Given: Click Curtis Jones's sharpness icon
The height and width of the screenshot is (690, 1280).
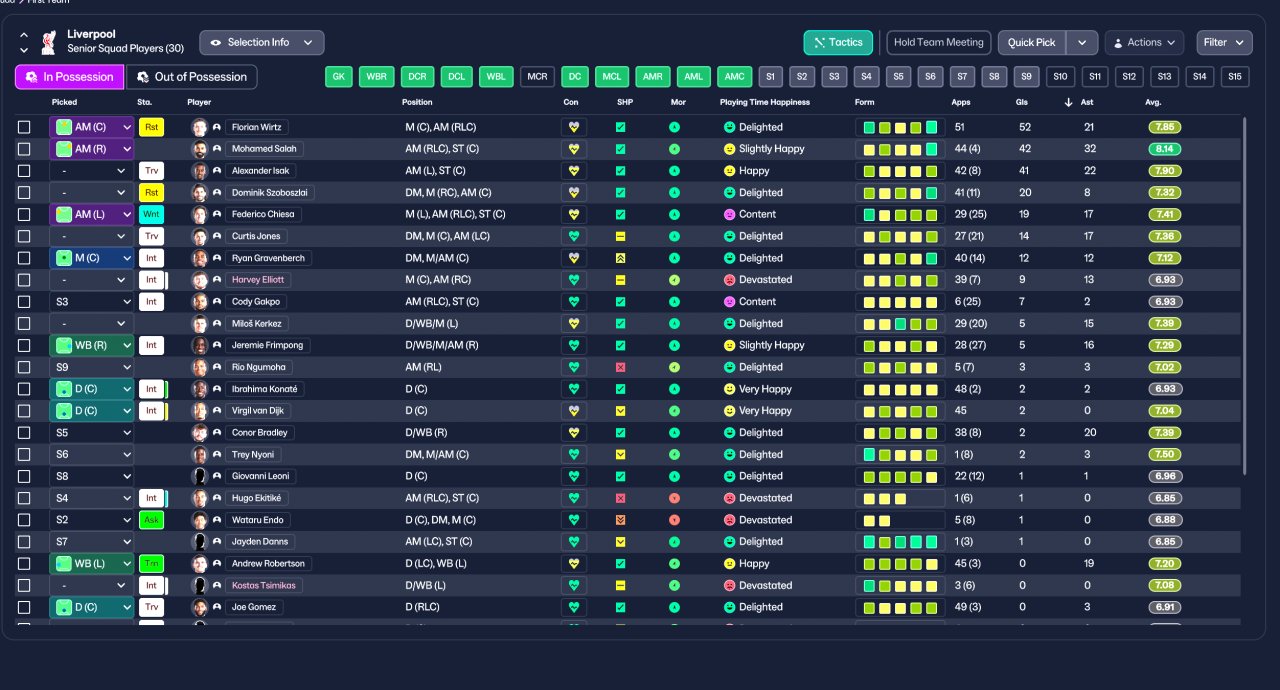Looking at the screenshot, I should point(620,236).
